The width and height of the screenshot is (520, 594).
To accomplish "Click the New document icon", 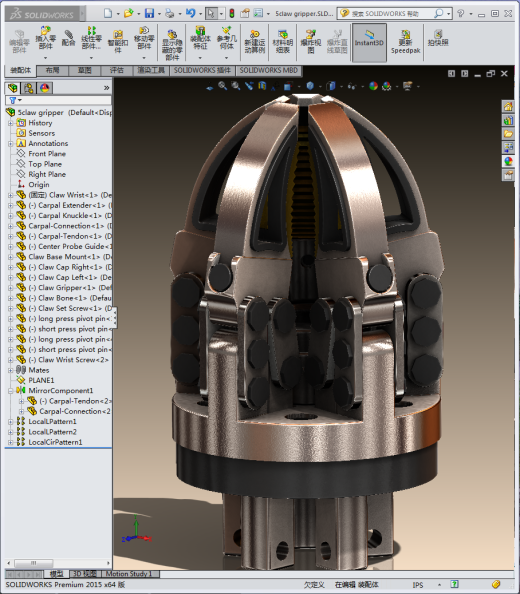I will pos(108,14).
